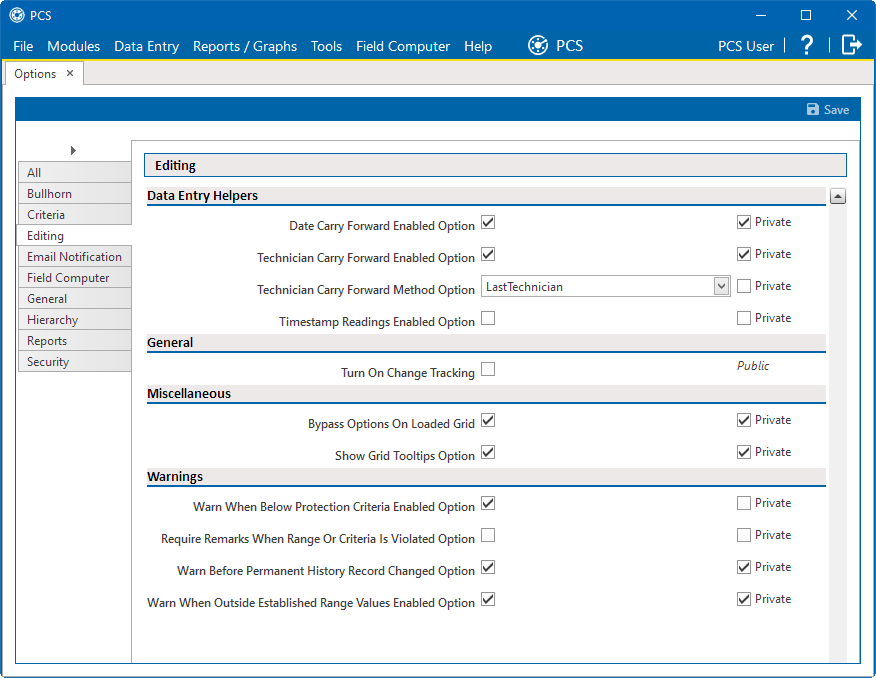Check Private for Timestamp Readings option

tap(744, 318)
